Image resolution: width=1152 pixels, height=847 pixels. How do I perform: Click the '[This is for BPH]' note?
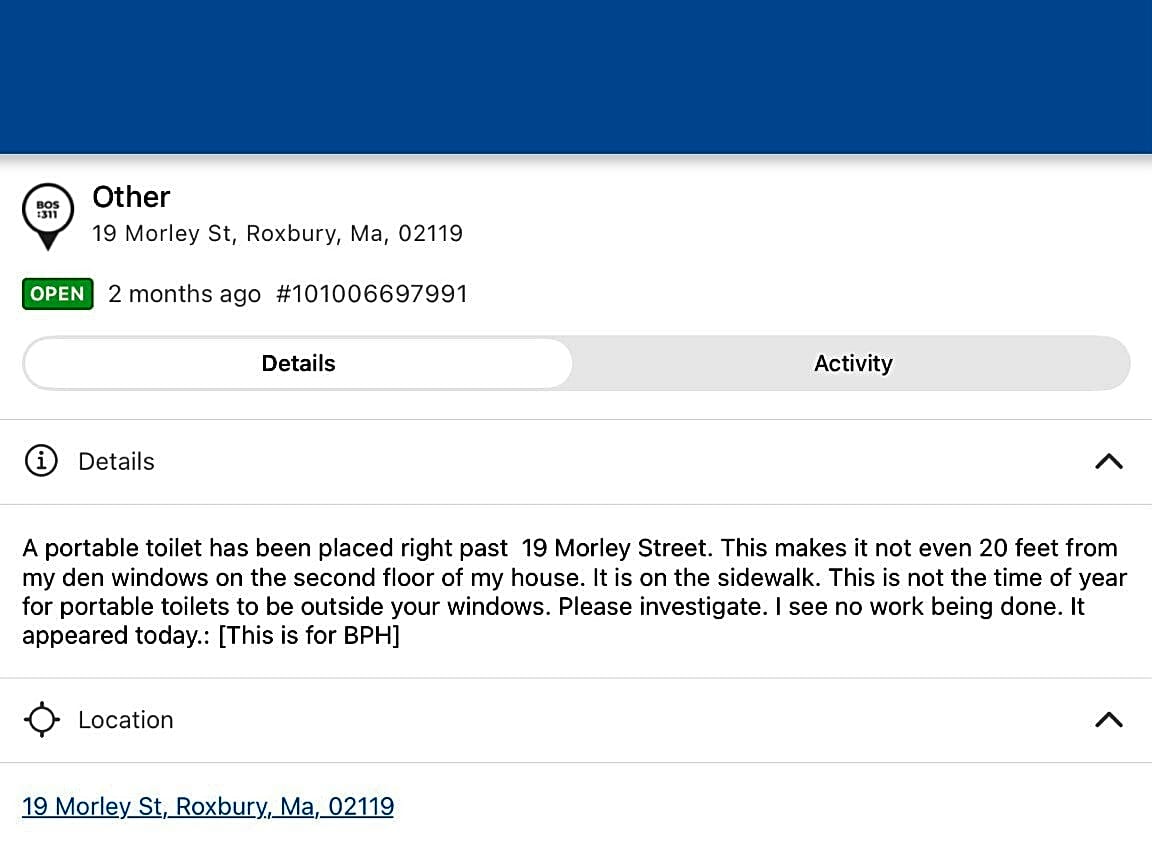(309, 635)
